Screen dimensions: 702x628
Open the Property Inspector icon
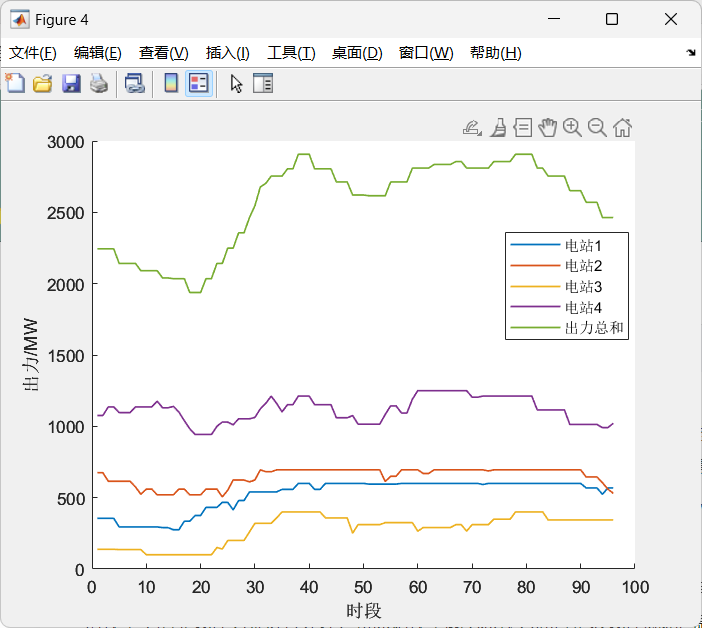(263, 84)
